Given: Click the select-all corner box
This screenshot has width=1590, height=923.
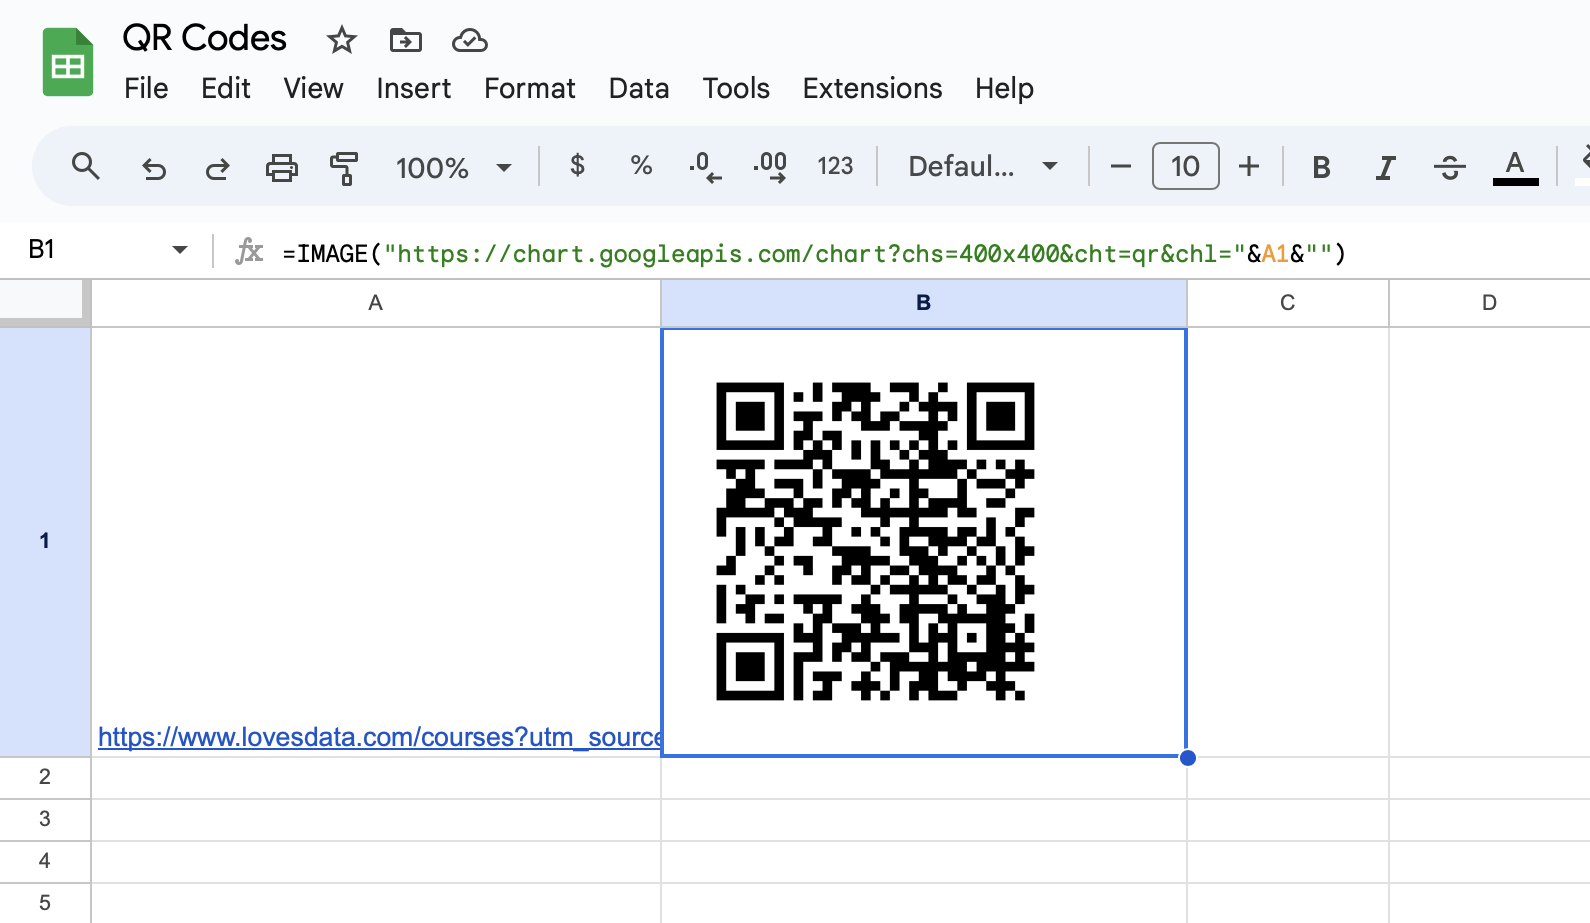Looking at the screenshot, I should pos(44,303).
